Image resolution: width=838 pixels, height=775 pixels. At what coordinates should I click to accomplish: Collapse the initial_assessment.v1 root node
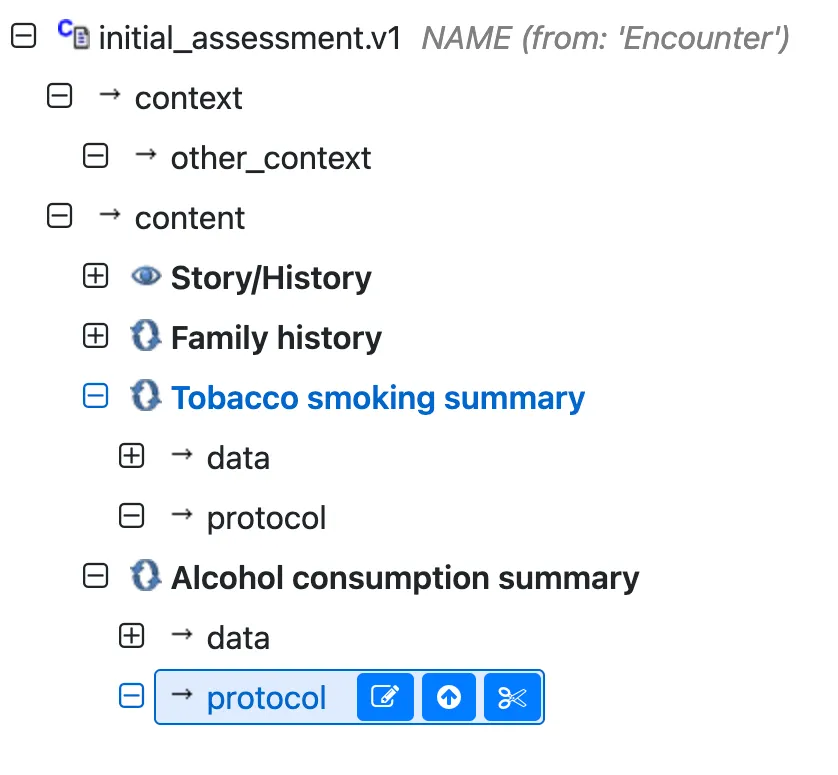tap(22, 35)
